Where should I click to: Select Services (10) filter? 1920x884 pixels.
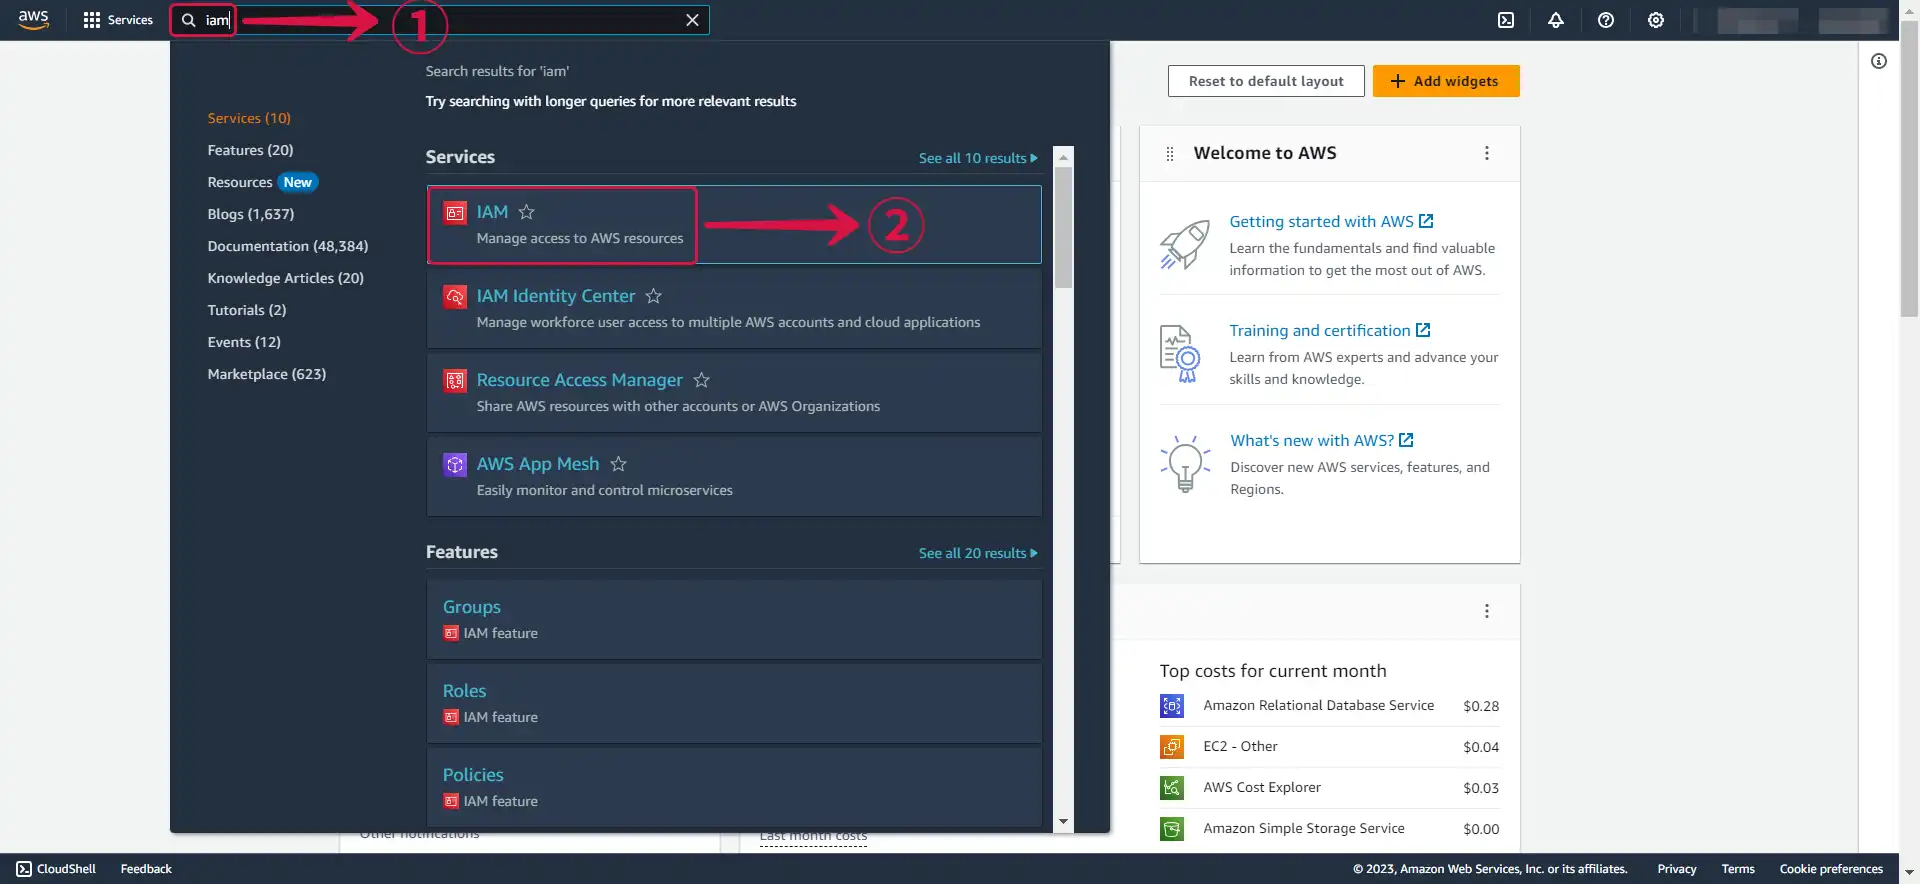[x=249, y=118]
